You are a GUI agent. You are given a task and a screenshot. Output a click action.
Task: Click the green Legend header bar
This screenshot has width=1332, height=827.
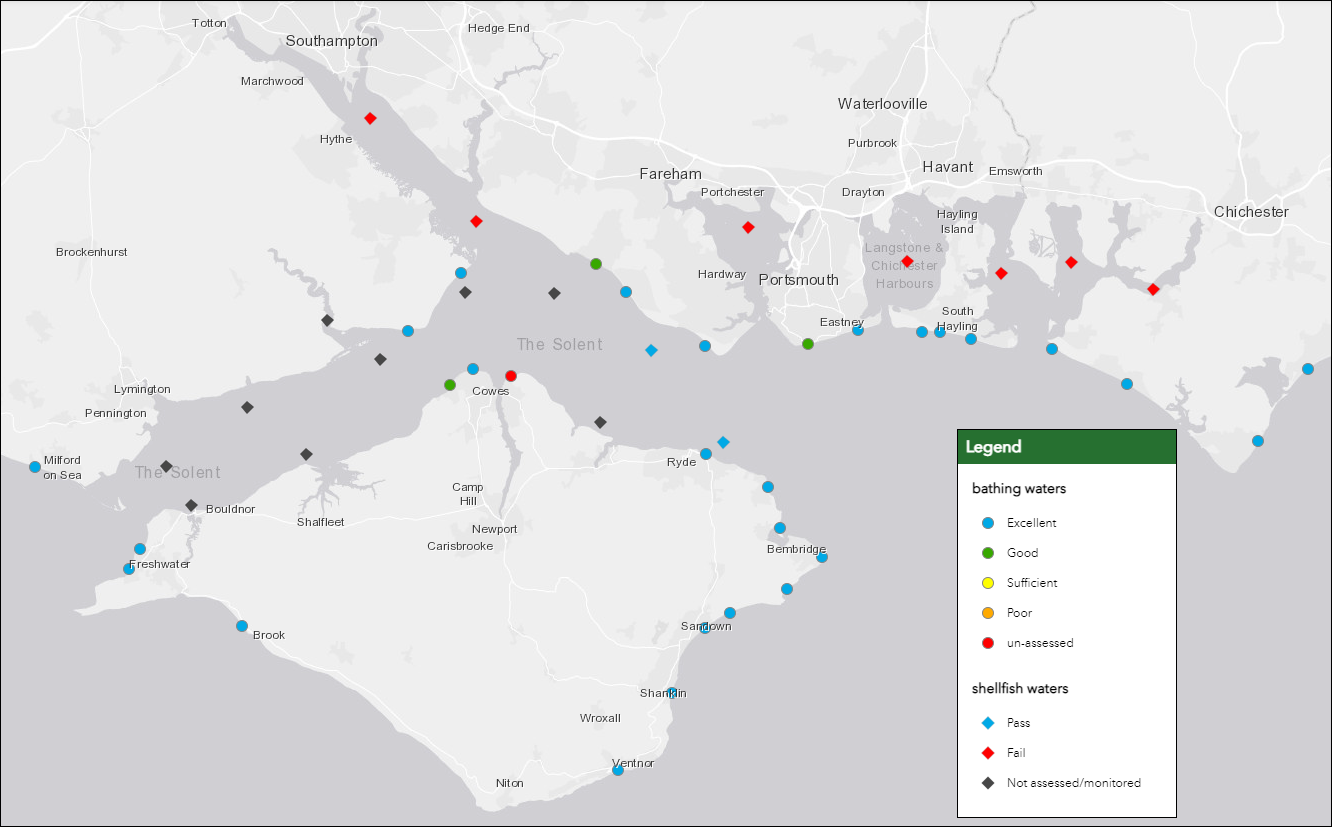click(x=1066, y=447)
